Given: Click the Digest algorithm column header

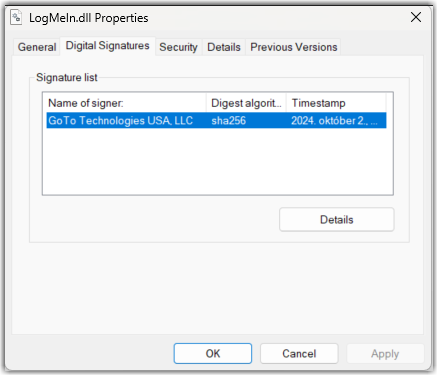Looking at the screenshot, I should click(x=246, y=103).
